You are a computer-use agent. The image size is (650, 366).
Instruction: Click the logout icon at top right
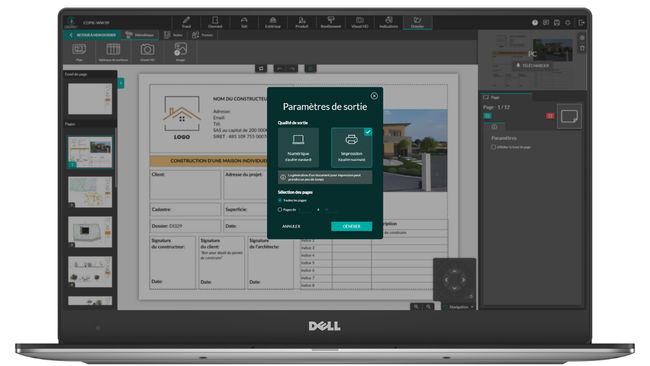coord(581,23)
